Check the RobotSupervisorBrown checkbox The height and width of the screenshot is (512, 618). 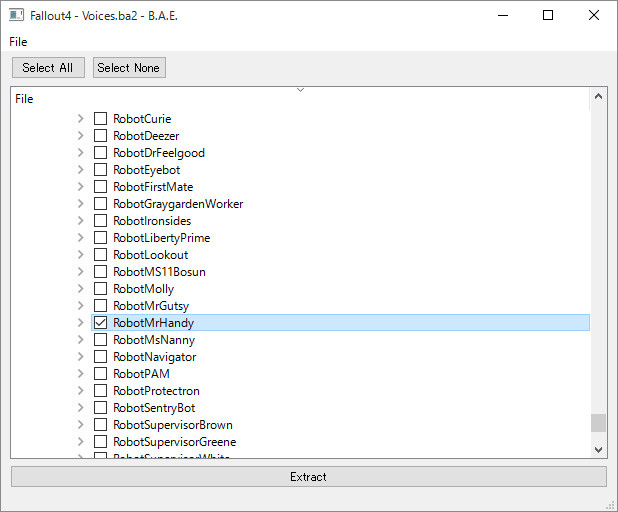coord(101,424)
